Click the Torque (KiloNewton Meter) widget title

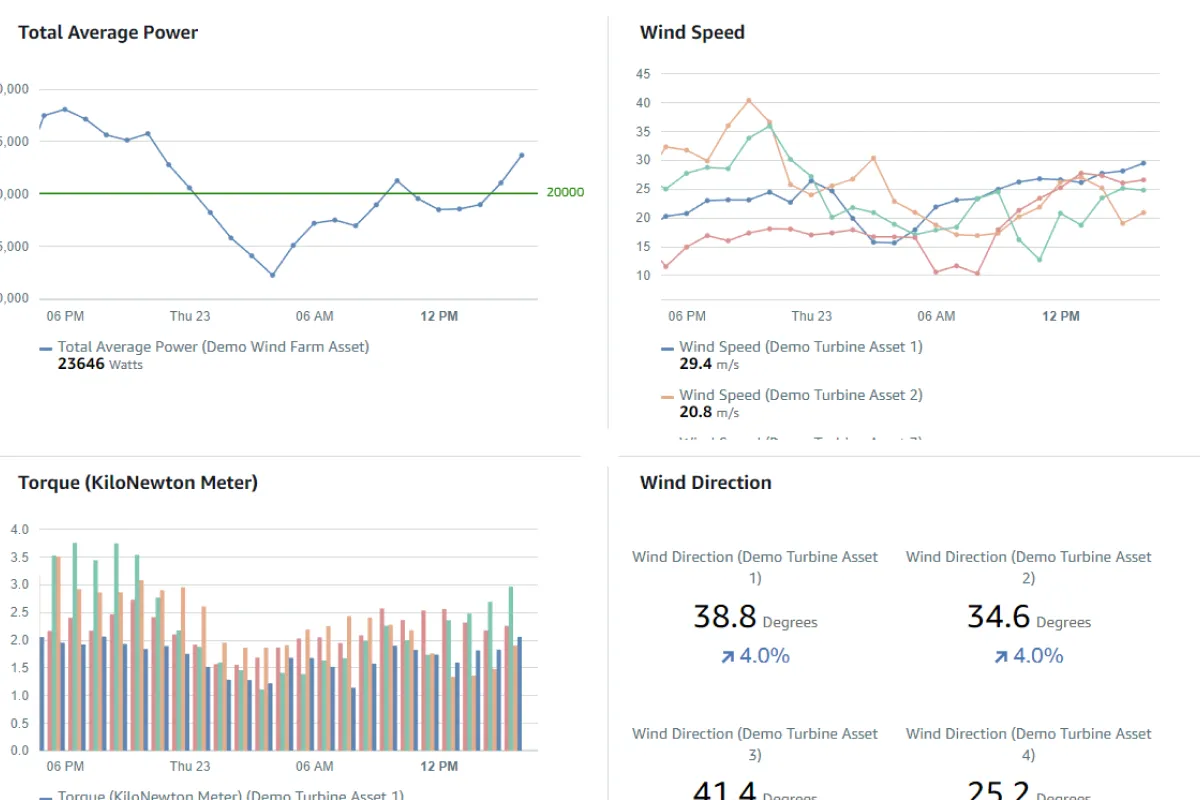point(138,483)
